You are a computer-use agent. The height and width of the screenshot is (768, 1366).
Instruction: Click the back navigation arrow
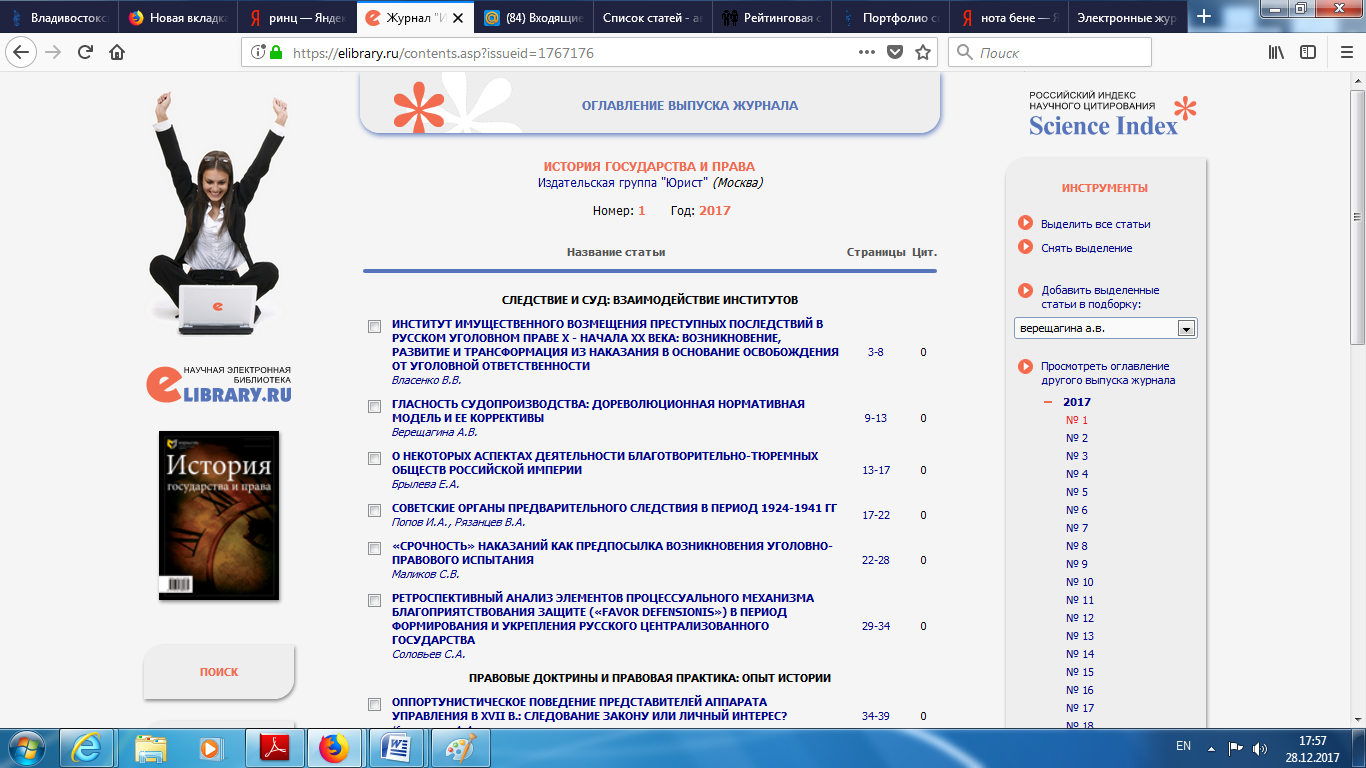[x=22, y=53]
